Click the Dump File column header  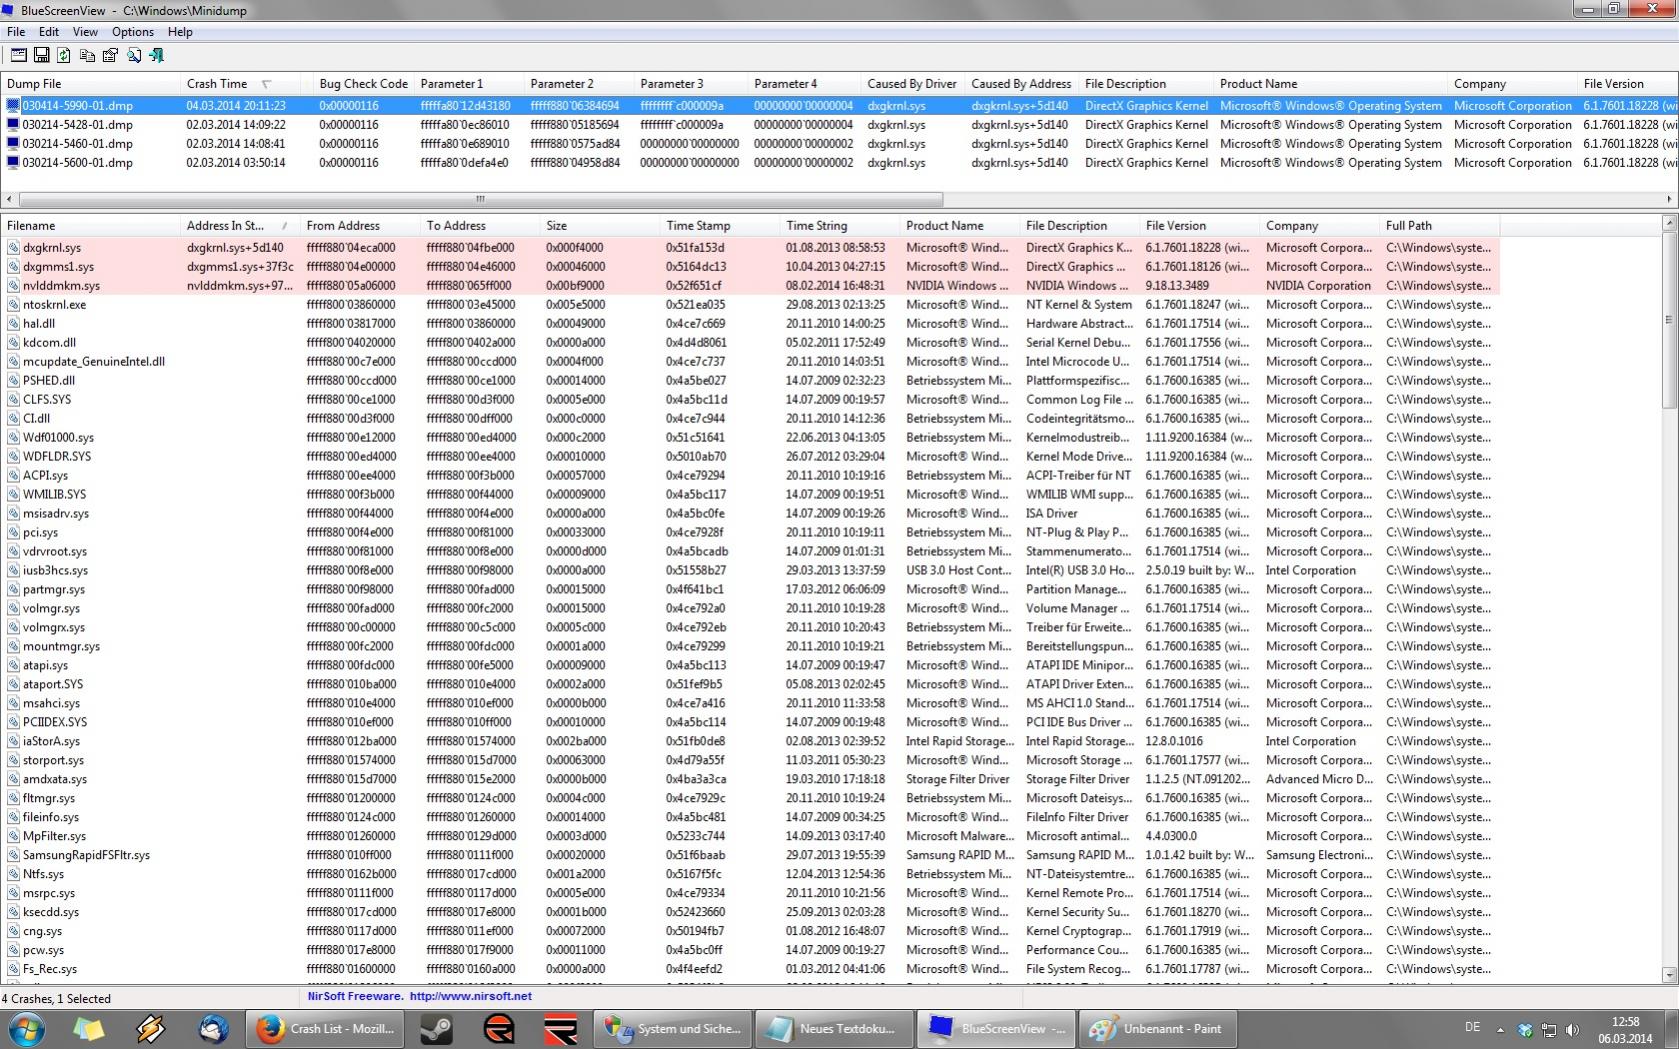coord(90,84)
